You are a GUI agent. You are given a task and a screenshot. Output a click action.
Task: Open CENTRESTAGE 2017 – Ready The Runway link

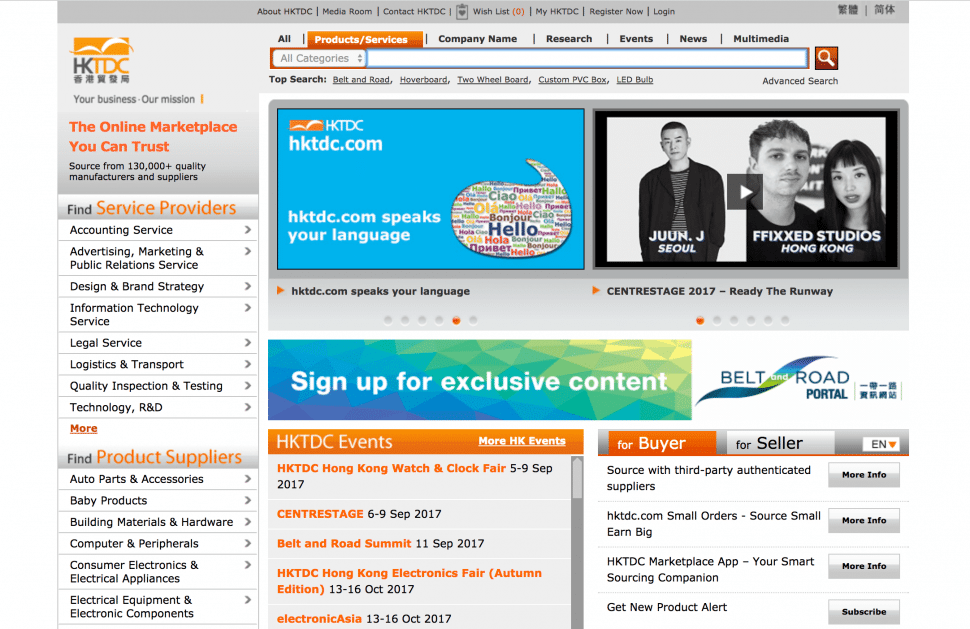tap(719, 291)
